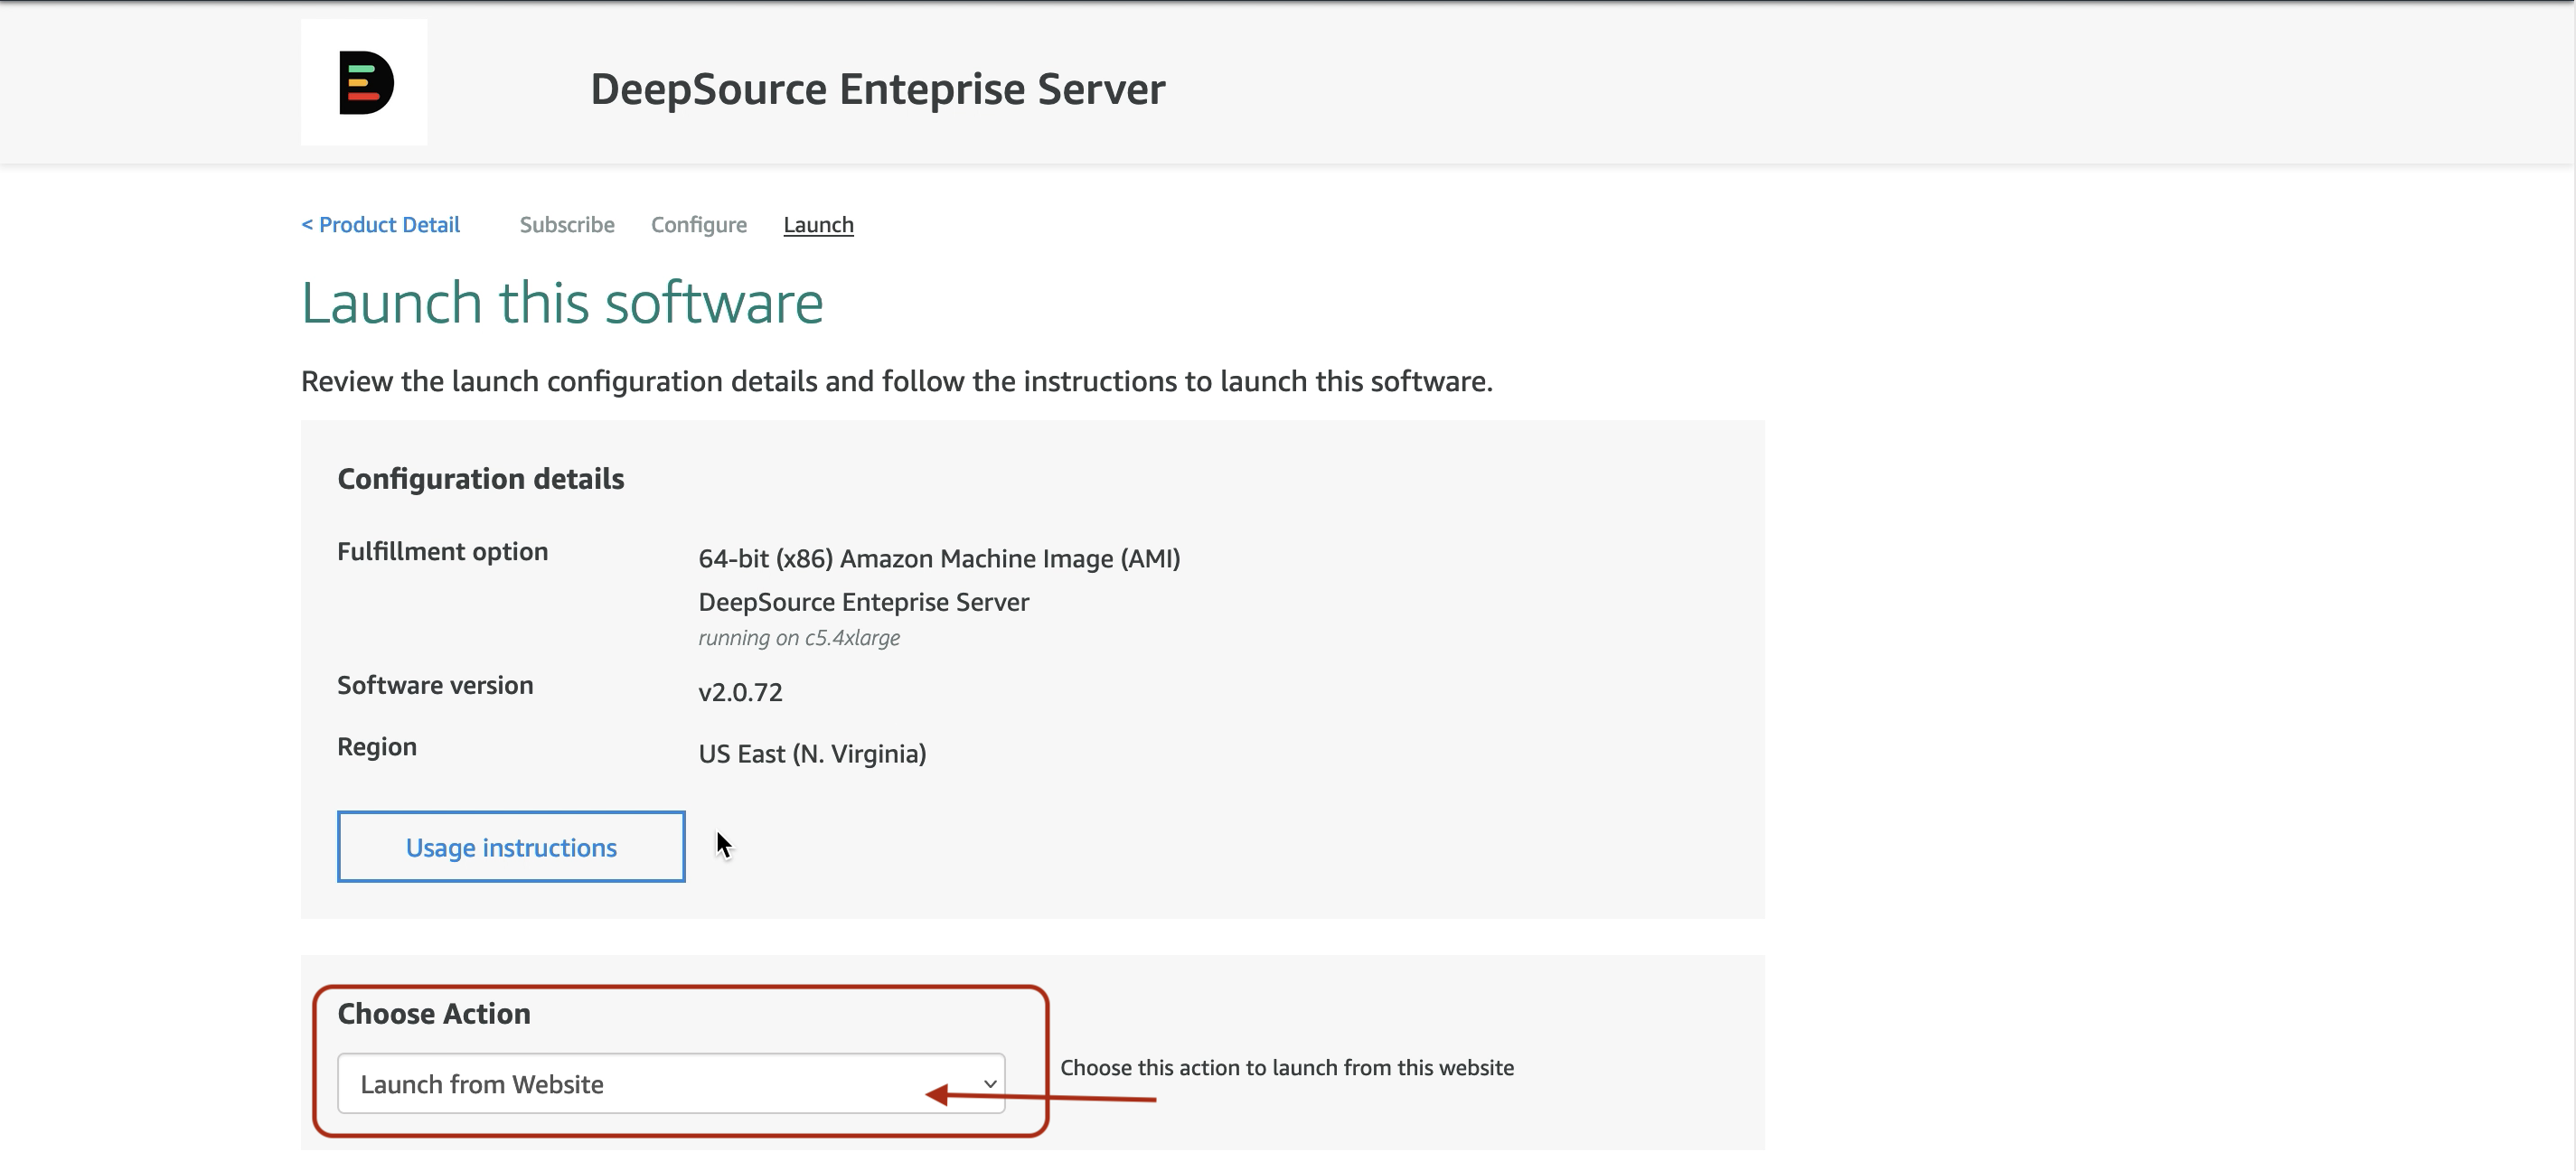Click the Software version label

click(x=435, y=686)
